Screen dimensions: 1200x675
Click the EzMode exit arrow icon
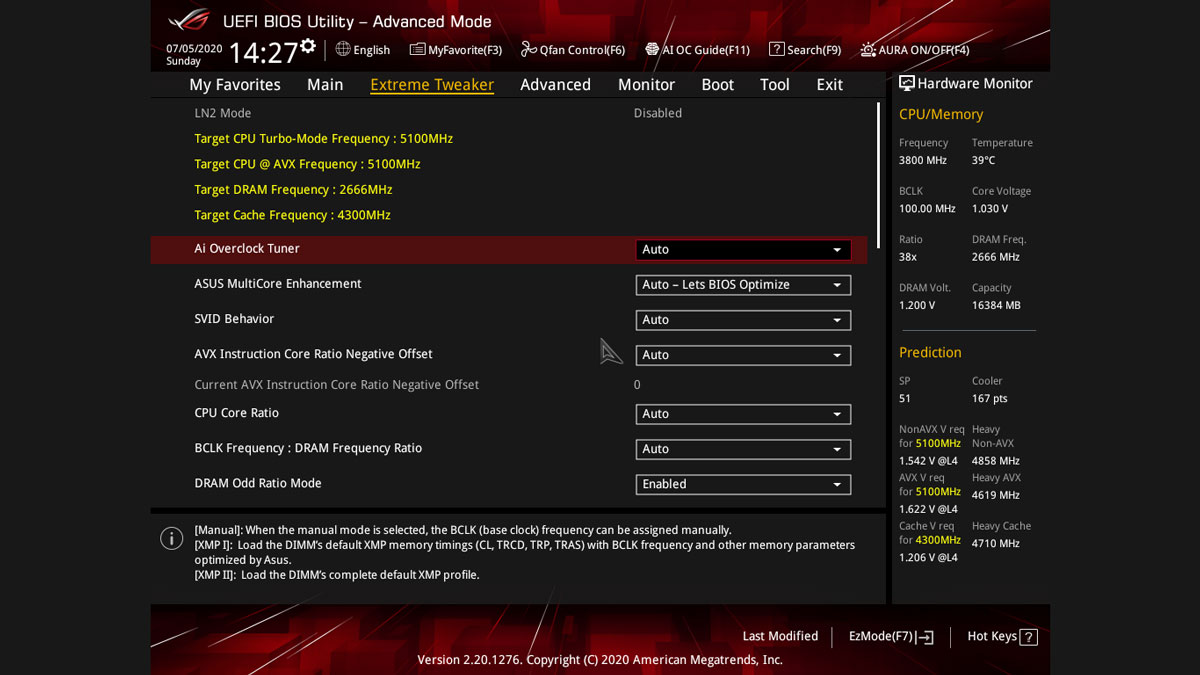click(925, 637)
